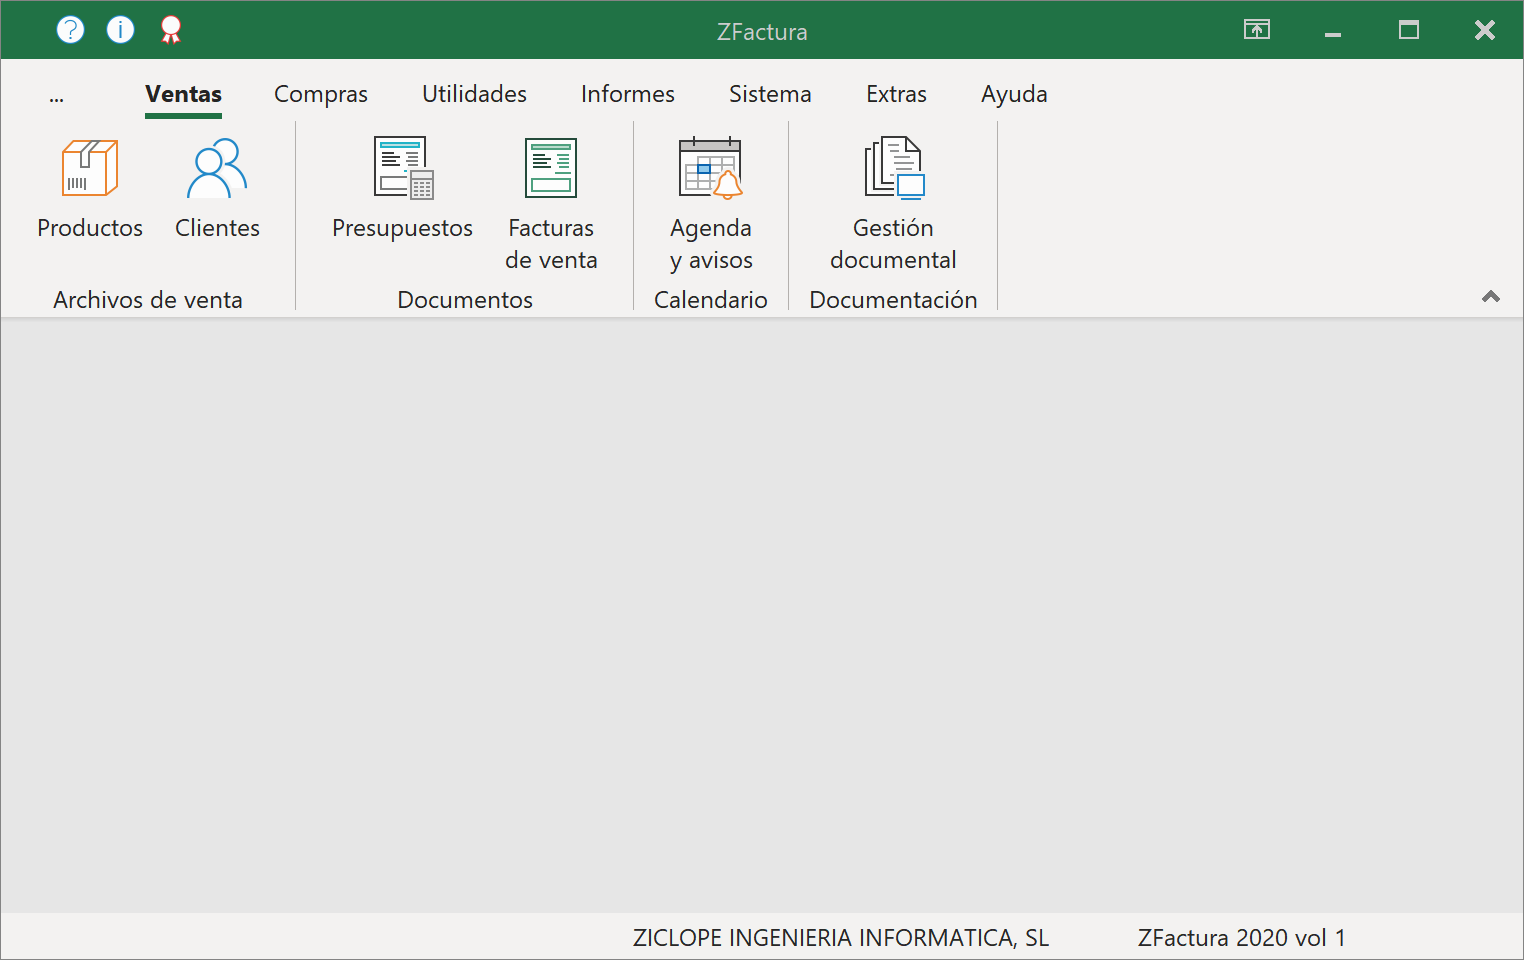Image resolution: width=1524 pixels, height=960 pixels.
Task: Open Presupuestos document icon
Action: [402, 169]
